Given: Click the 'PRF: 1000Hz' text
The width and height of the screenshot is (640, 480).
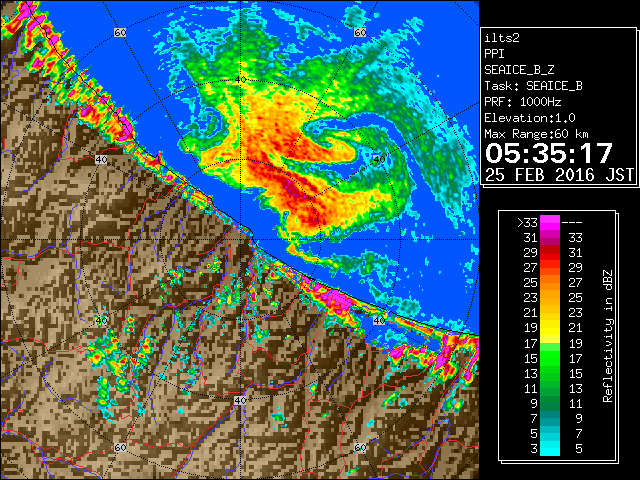Looking at the screenshot, I should [x=523, y=102].
